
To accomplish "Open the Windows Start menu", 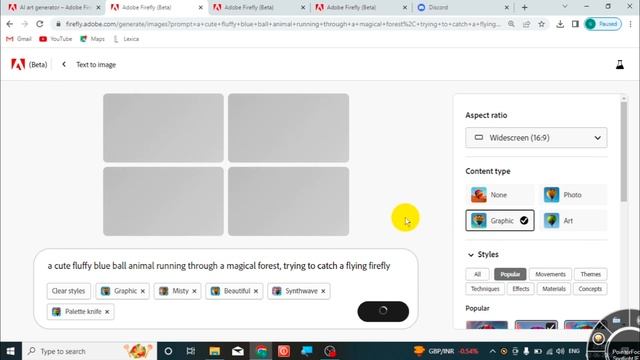I will click(10, 351).
